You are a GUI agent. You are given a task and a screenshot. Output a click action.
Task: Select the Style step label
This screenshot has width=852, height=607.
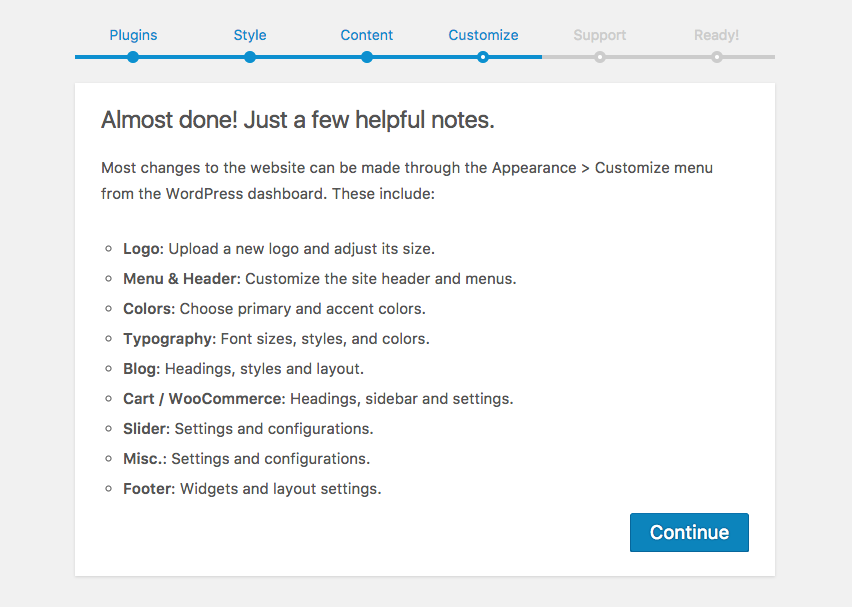pos(250,35)
